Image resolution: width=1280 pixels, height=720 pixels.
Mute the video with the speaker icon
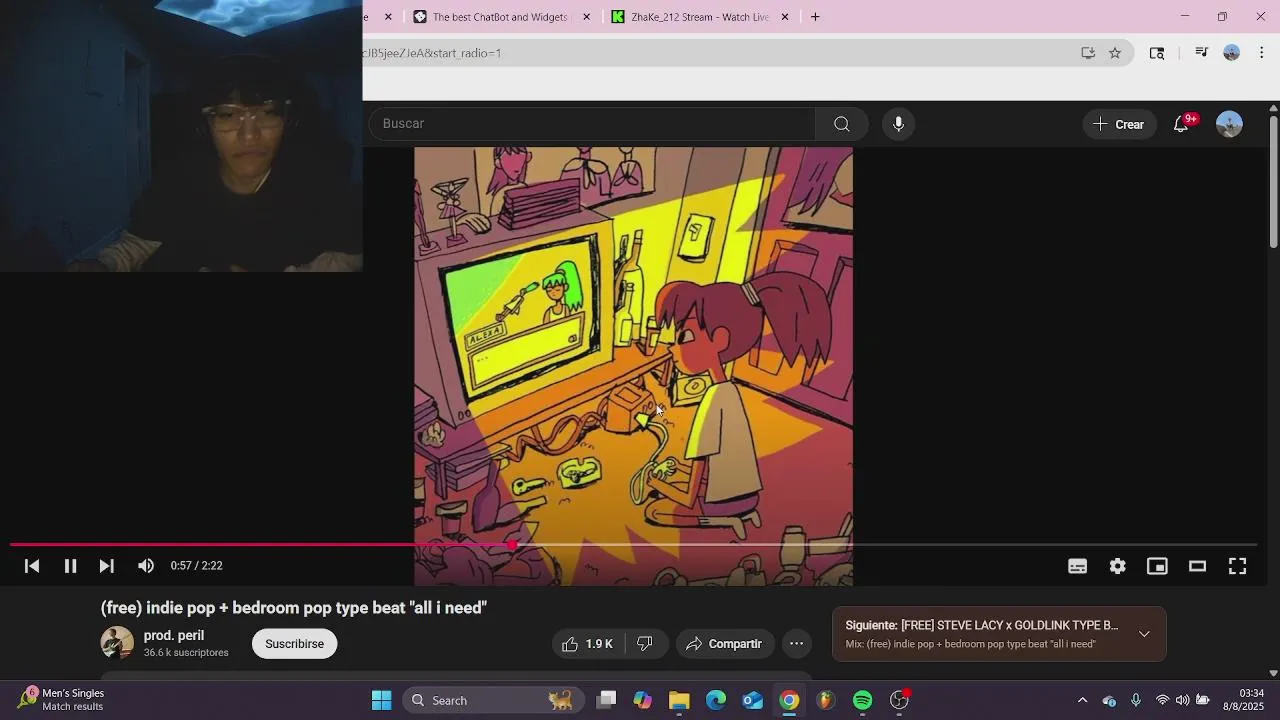click(x=146, y=566)
